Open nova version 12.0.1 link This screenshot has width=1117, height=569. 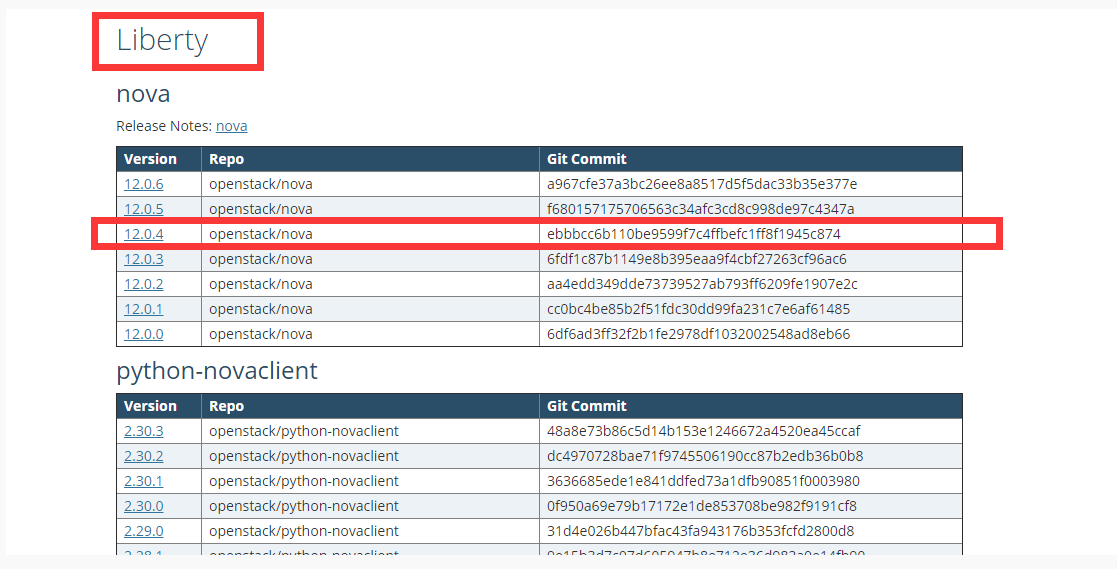pos(143,309)
